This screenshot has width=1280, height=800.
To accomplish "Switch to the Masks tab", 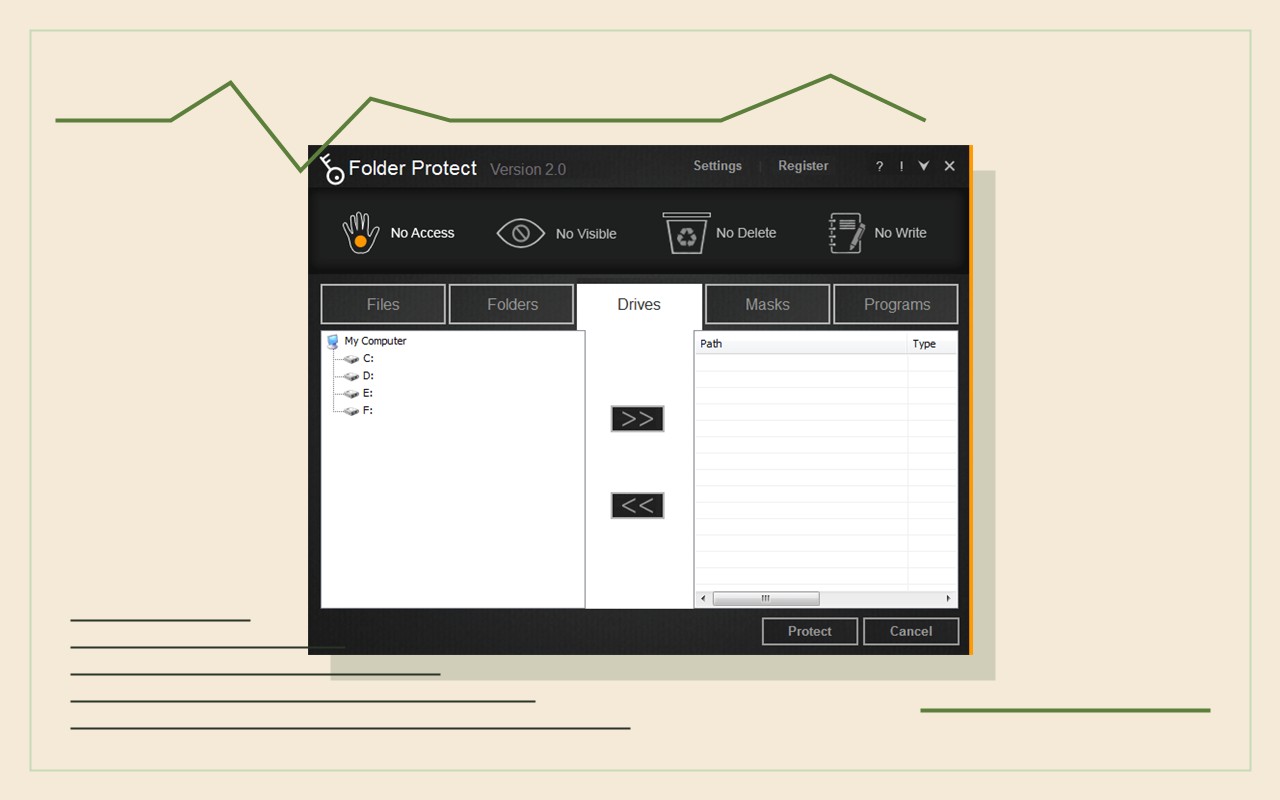I will [767, 304].
